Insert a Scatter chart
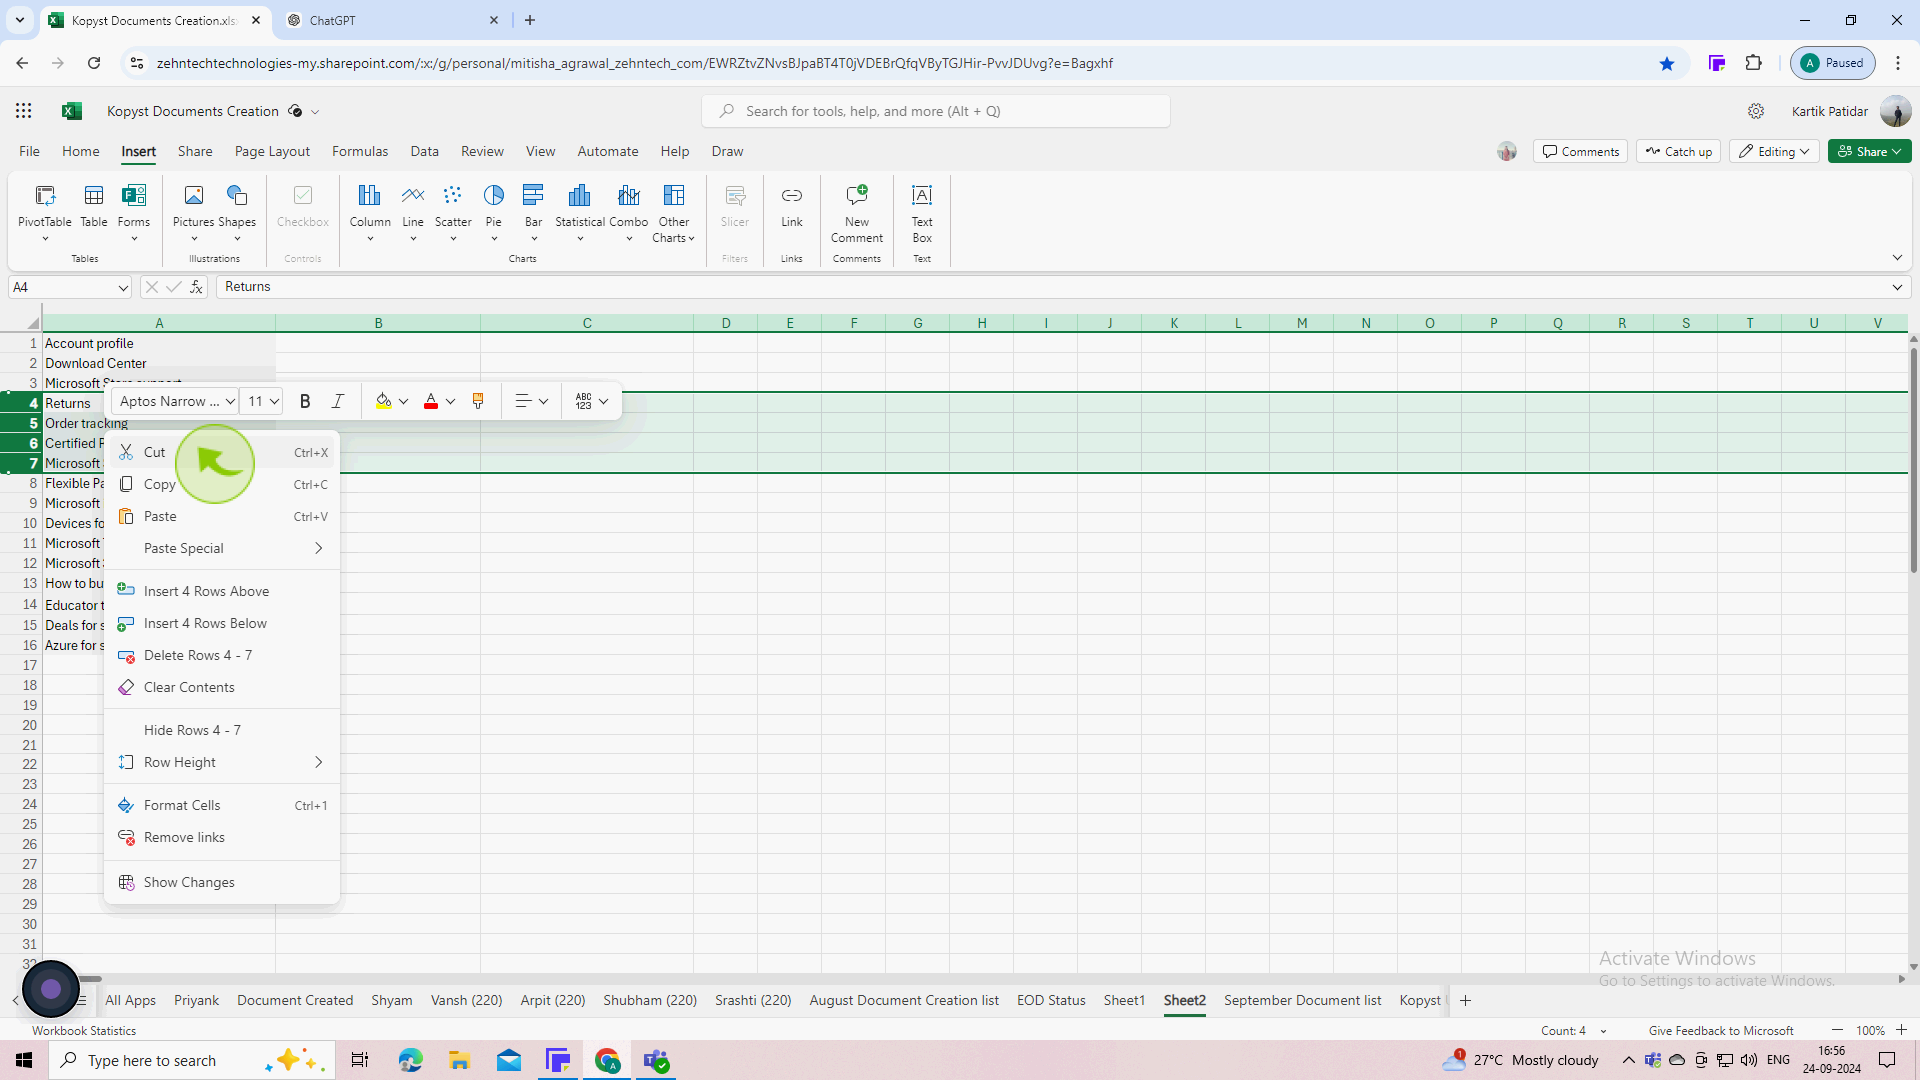 coord(453,211)
